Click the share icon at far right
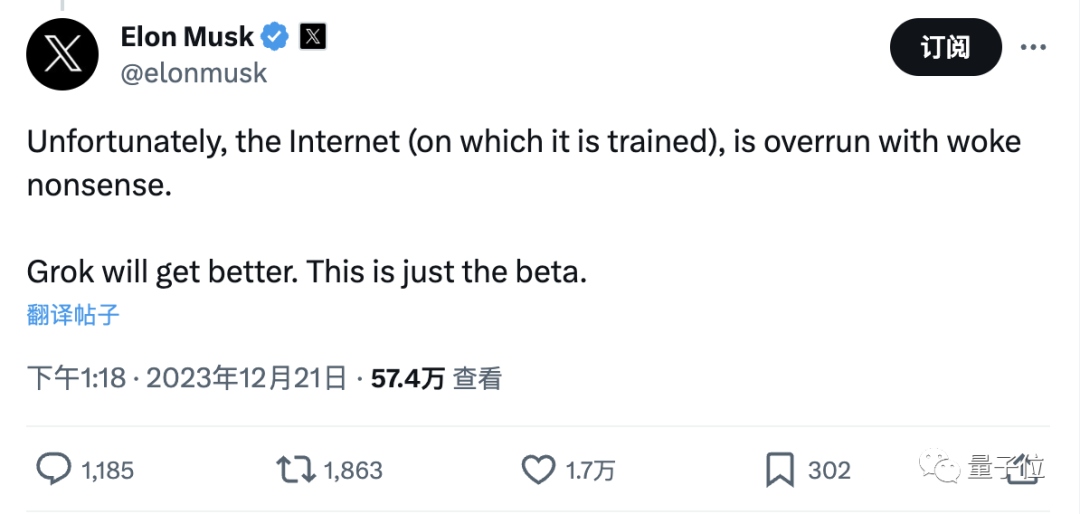This screenshot has width=1080, height=514. point(1019,469)
